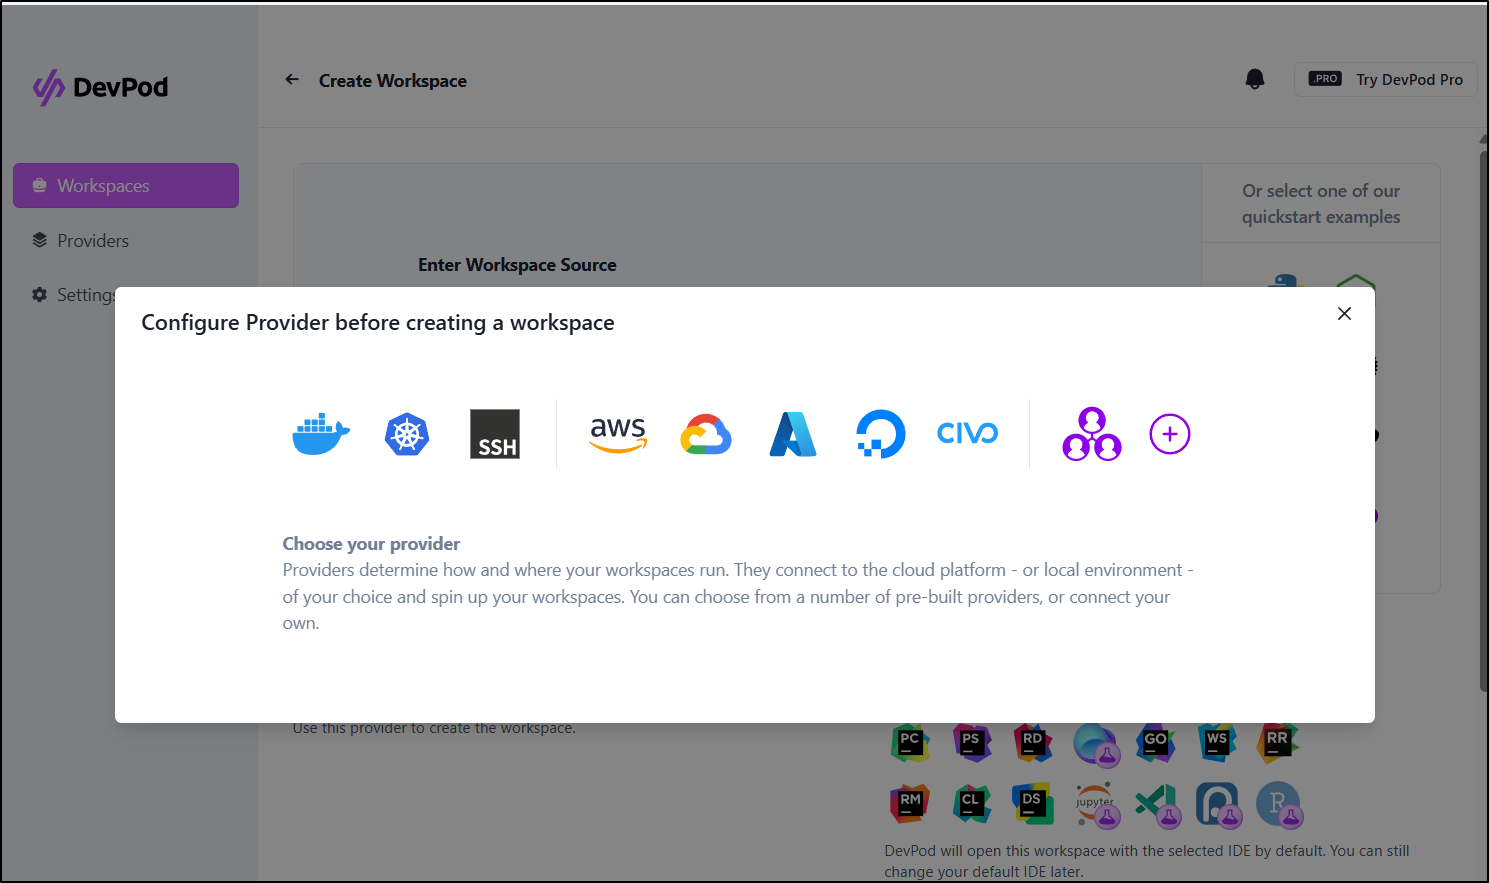
Task: Click 'Use this provider to create the workspace.' text
Action: (x=434, y=729)
